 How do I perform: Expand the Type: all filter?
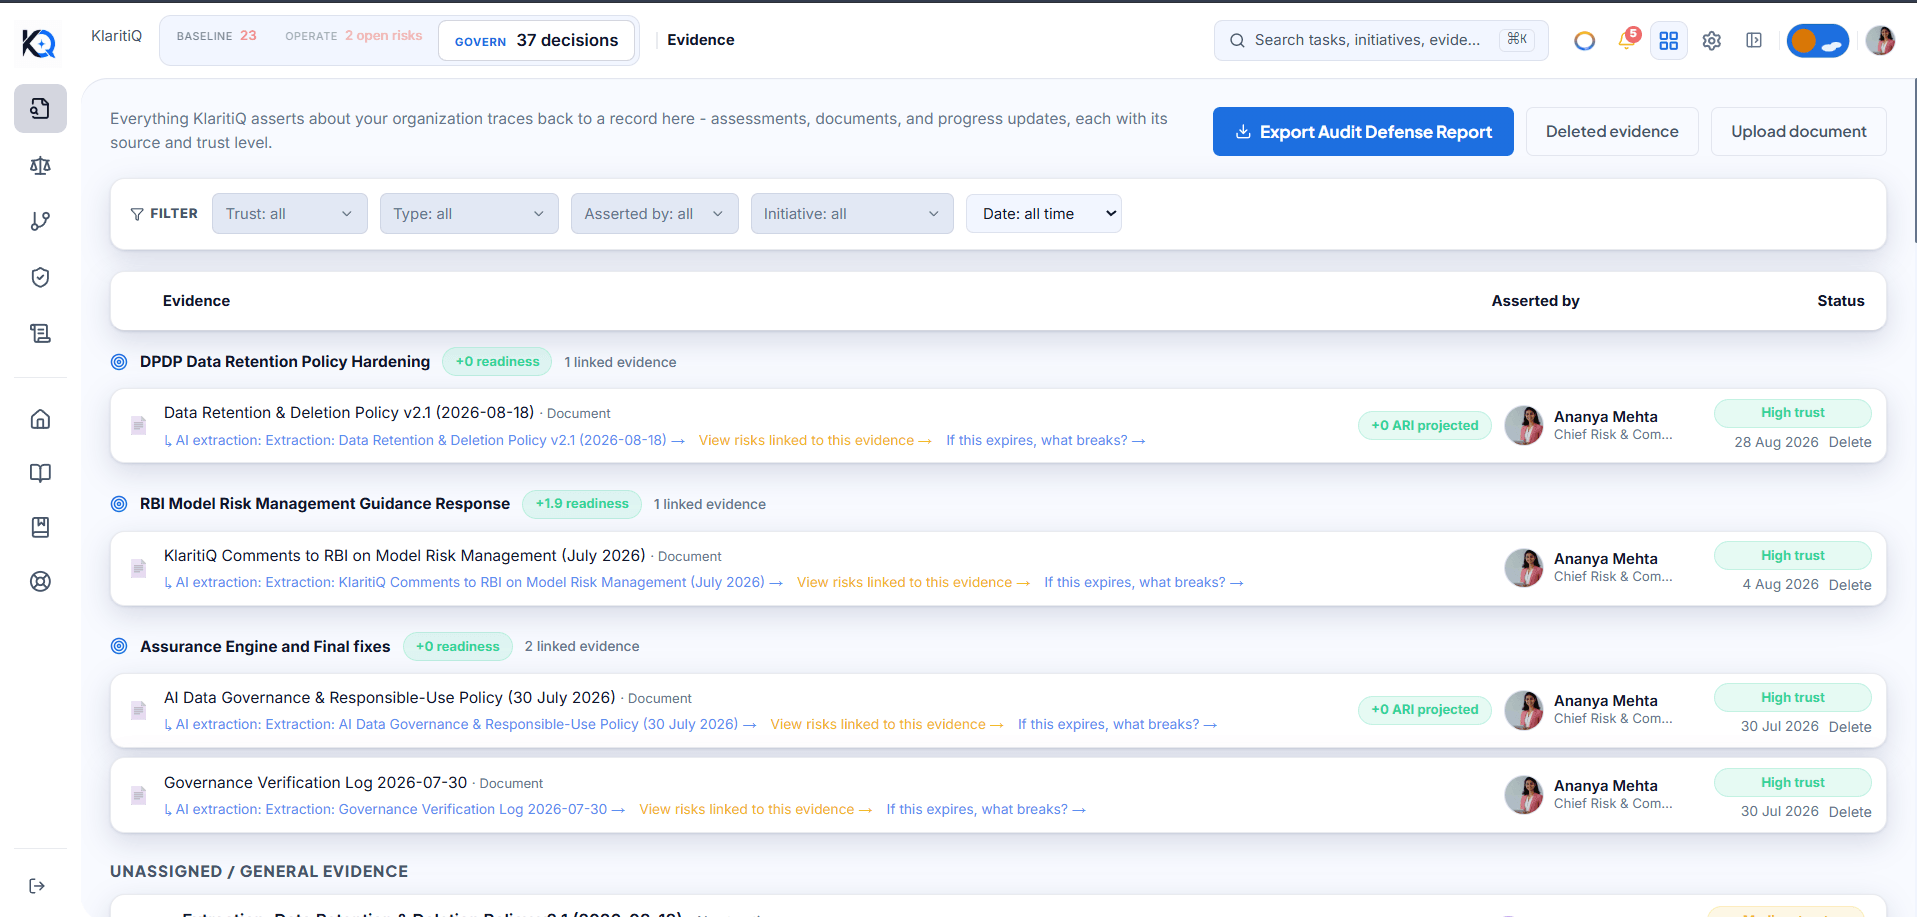(469, 214)
